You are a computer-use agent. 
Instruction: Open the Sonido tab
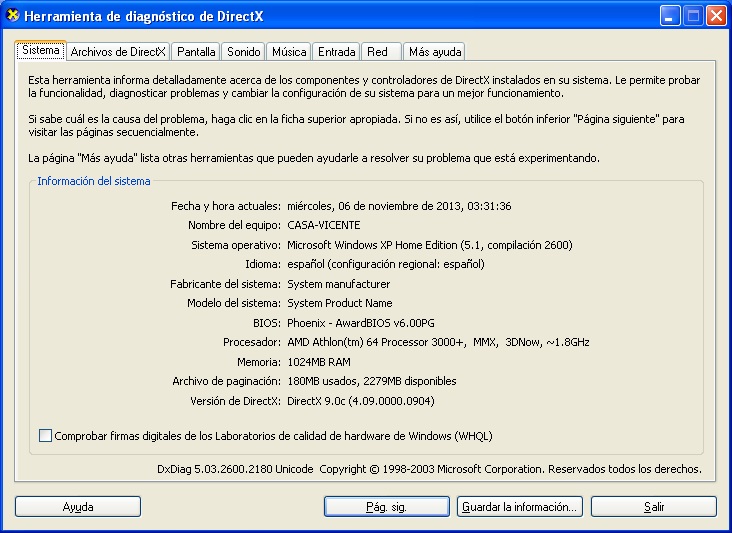coord(243,52)
